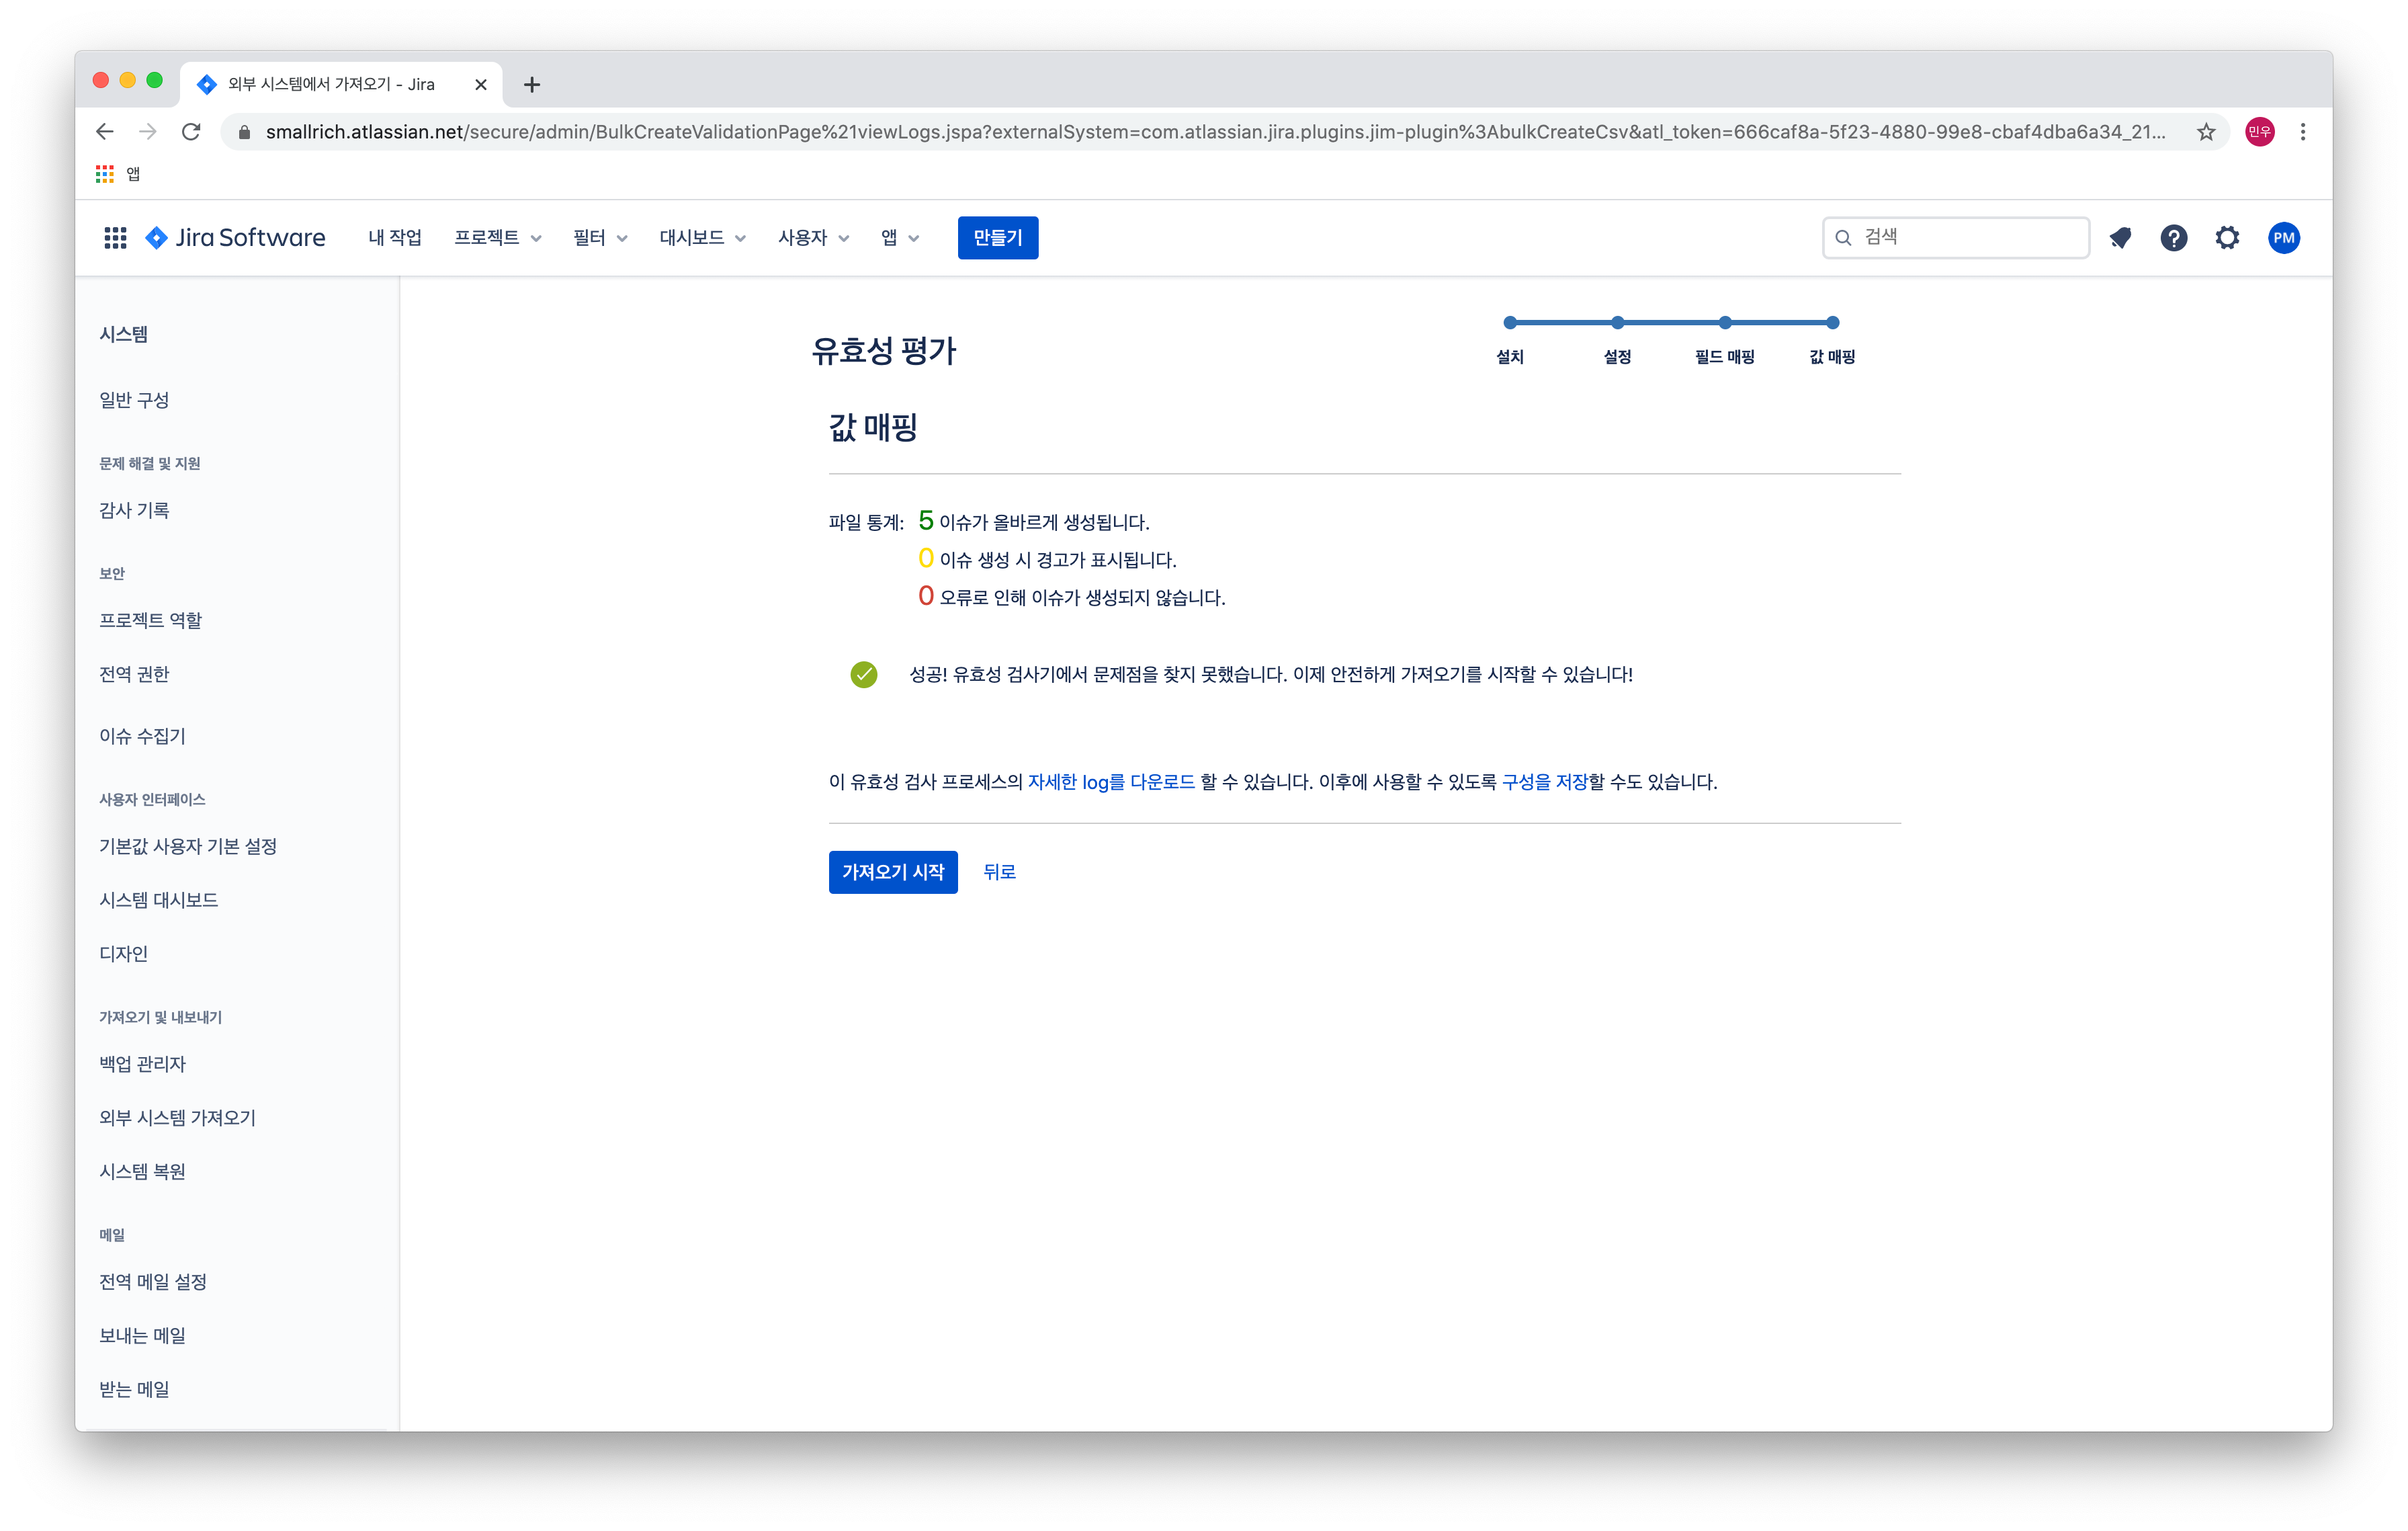Select 외부 시스템 가져오기 in the sidebar
This screenshot has width=2408, height=1531.
(x=177, y=1118)
